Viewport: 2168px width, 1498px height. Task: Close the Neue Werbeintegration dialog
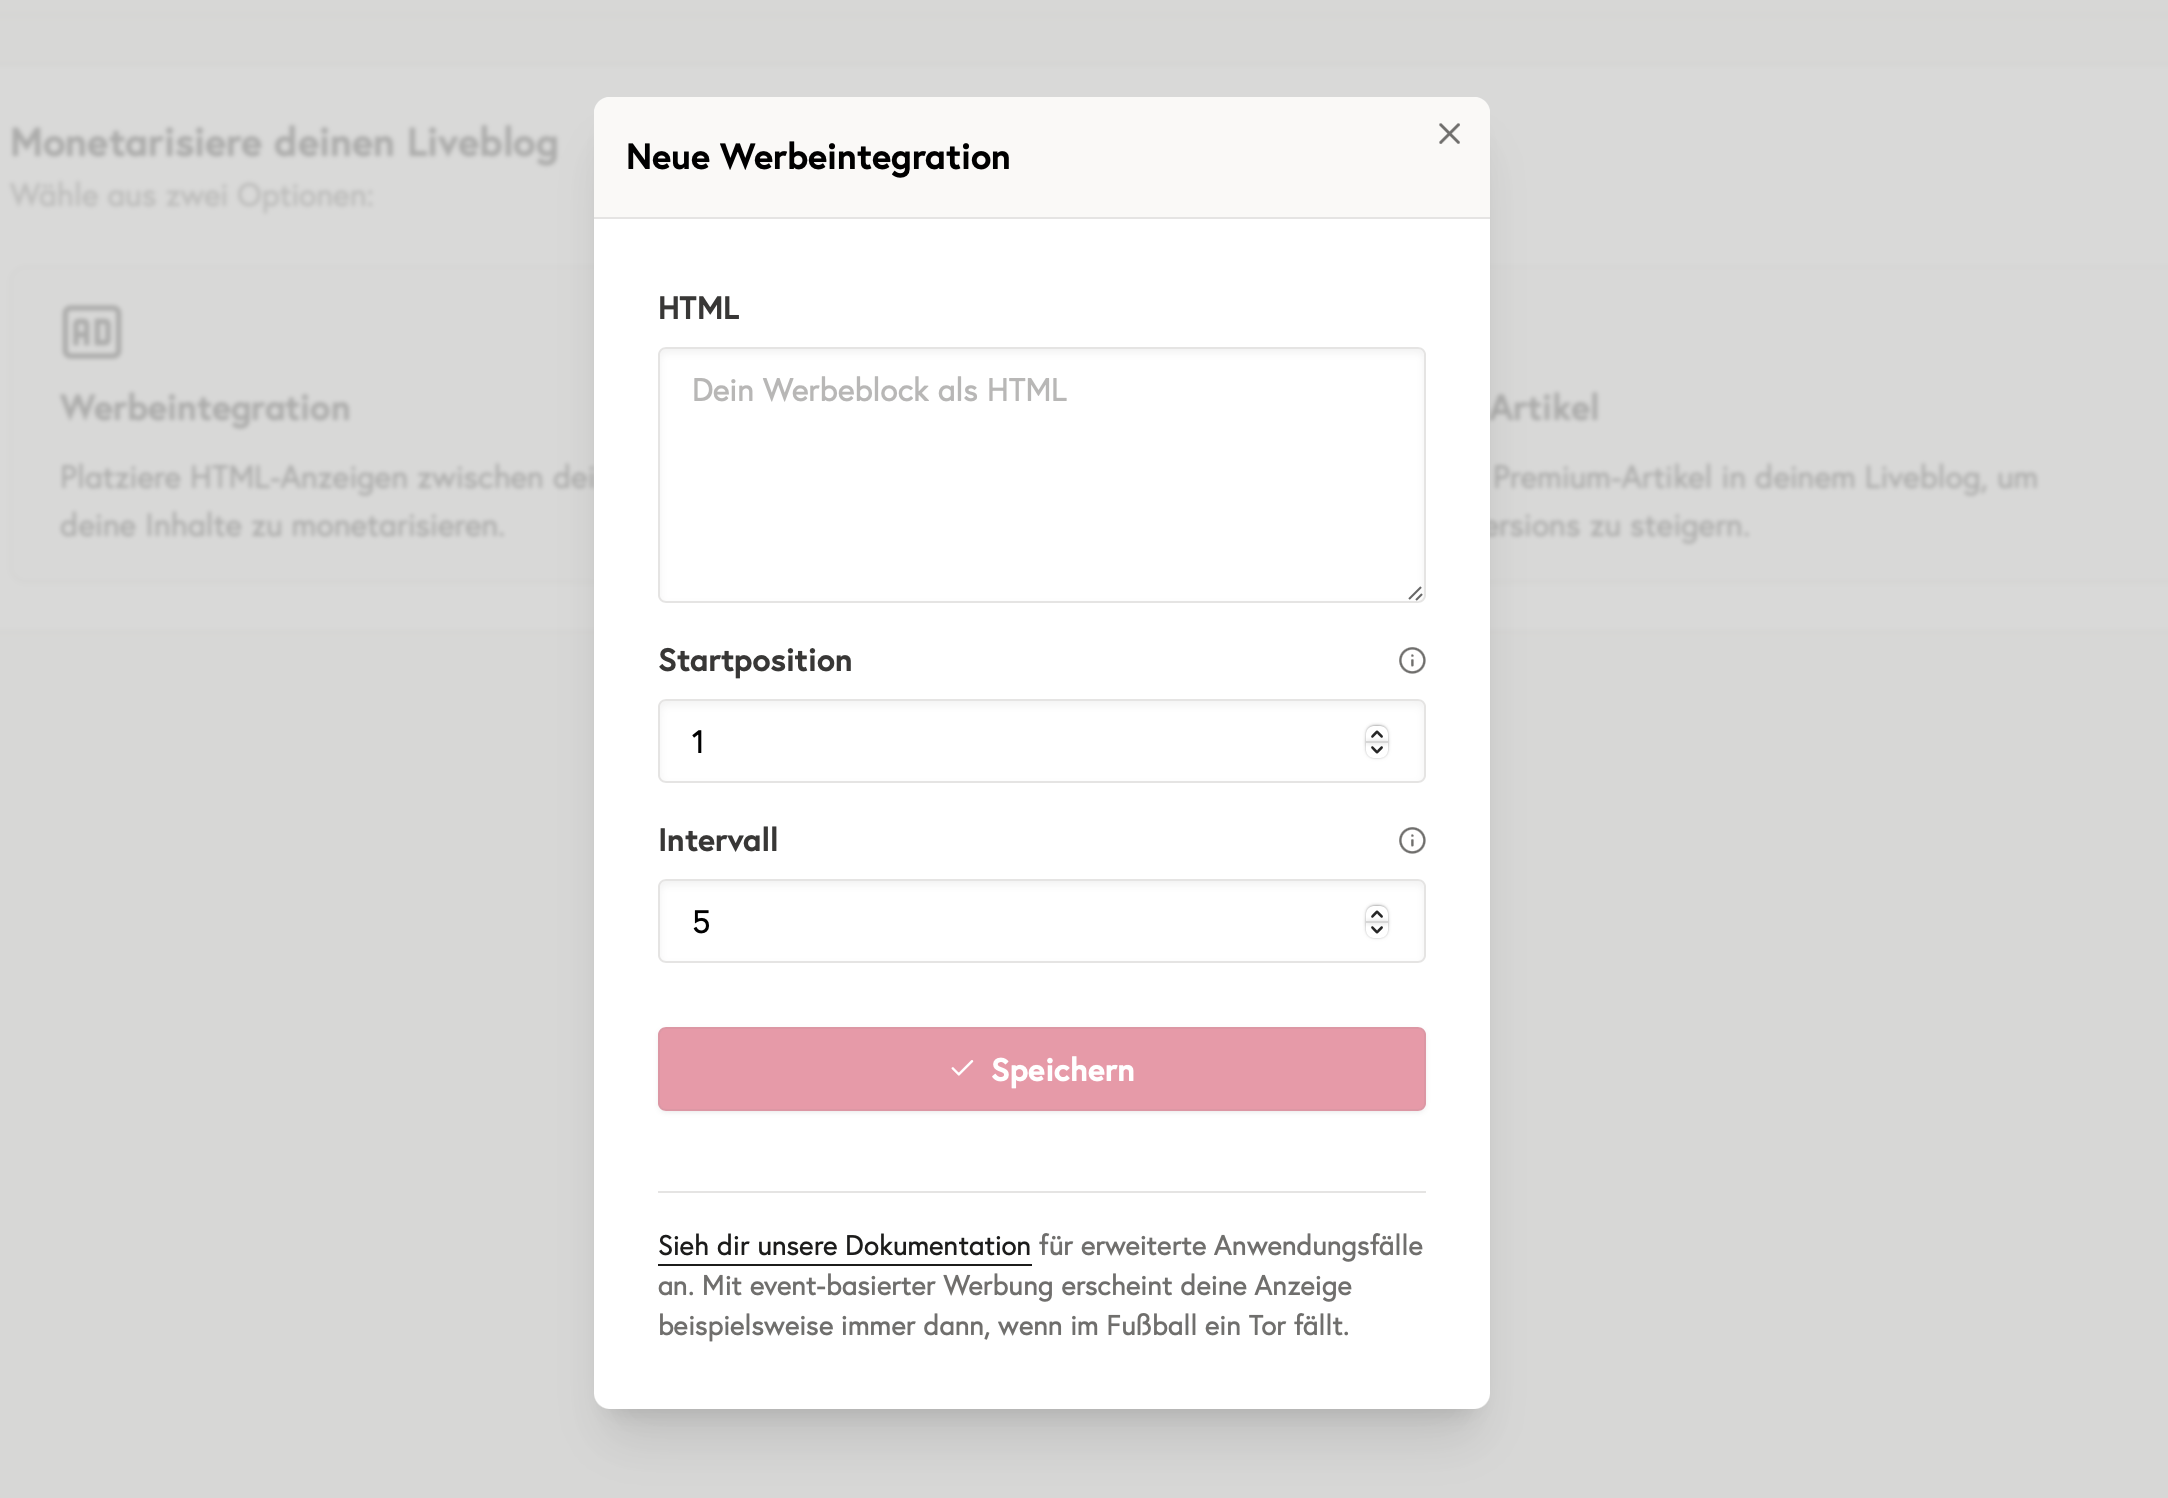(1449, 134)
